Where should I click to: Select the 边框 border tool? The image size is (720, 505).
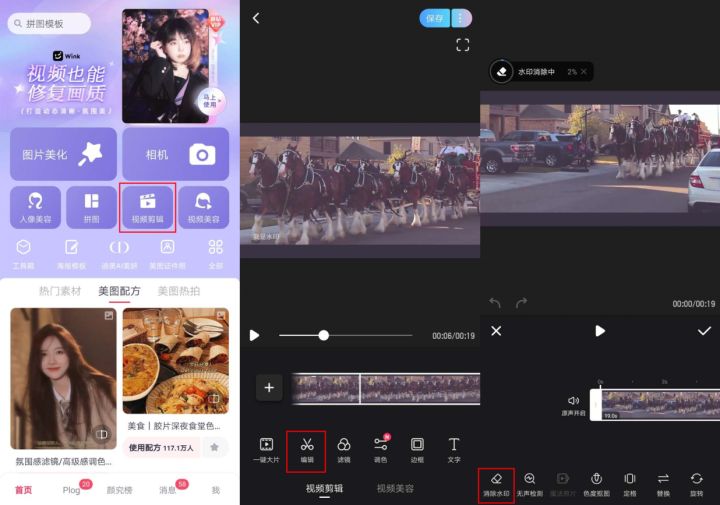point(417,450)
